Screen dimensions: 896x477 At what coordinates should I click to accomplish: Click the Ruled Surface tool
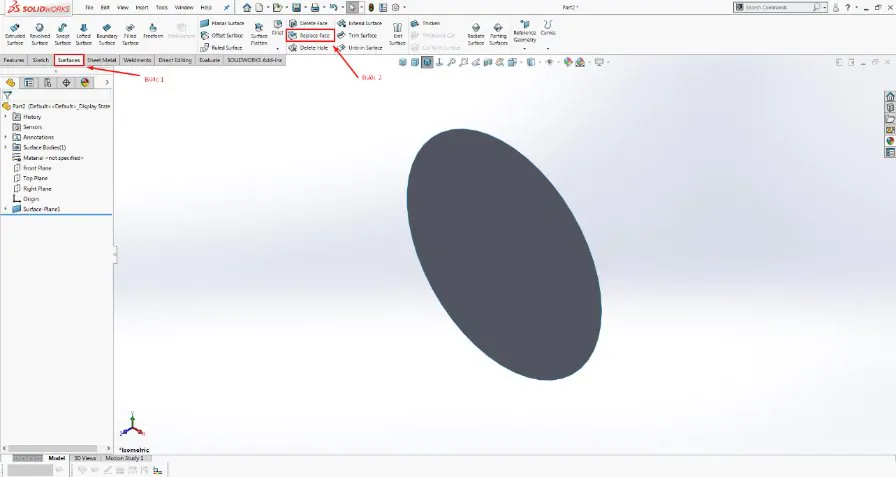[221, 48]
